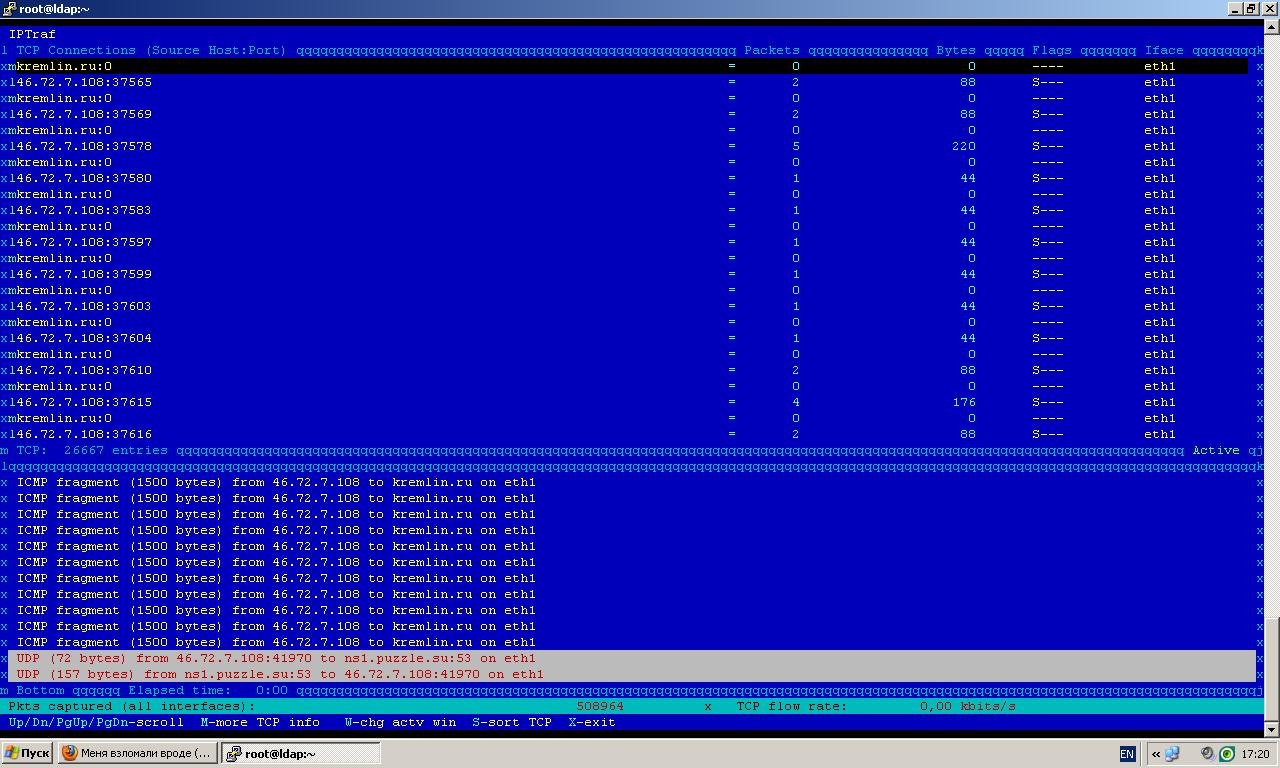
Task: Click the system clock showing 17:20
Action: tap(1255, 754)
